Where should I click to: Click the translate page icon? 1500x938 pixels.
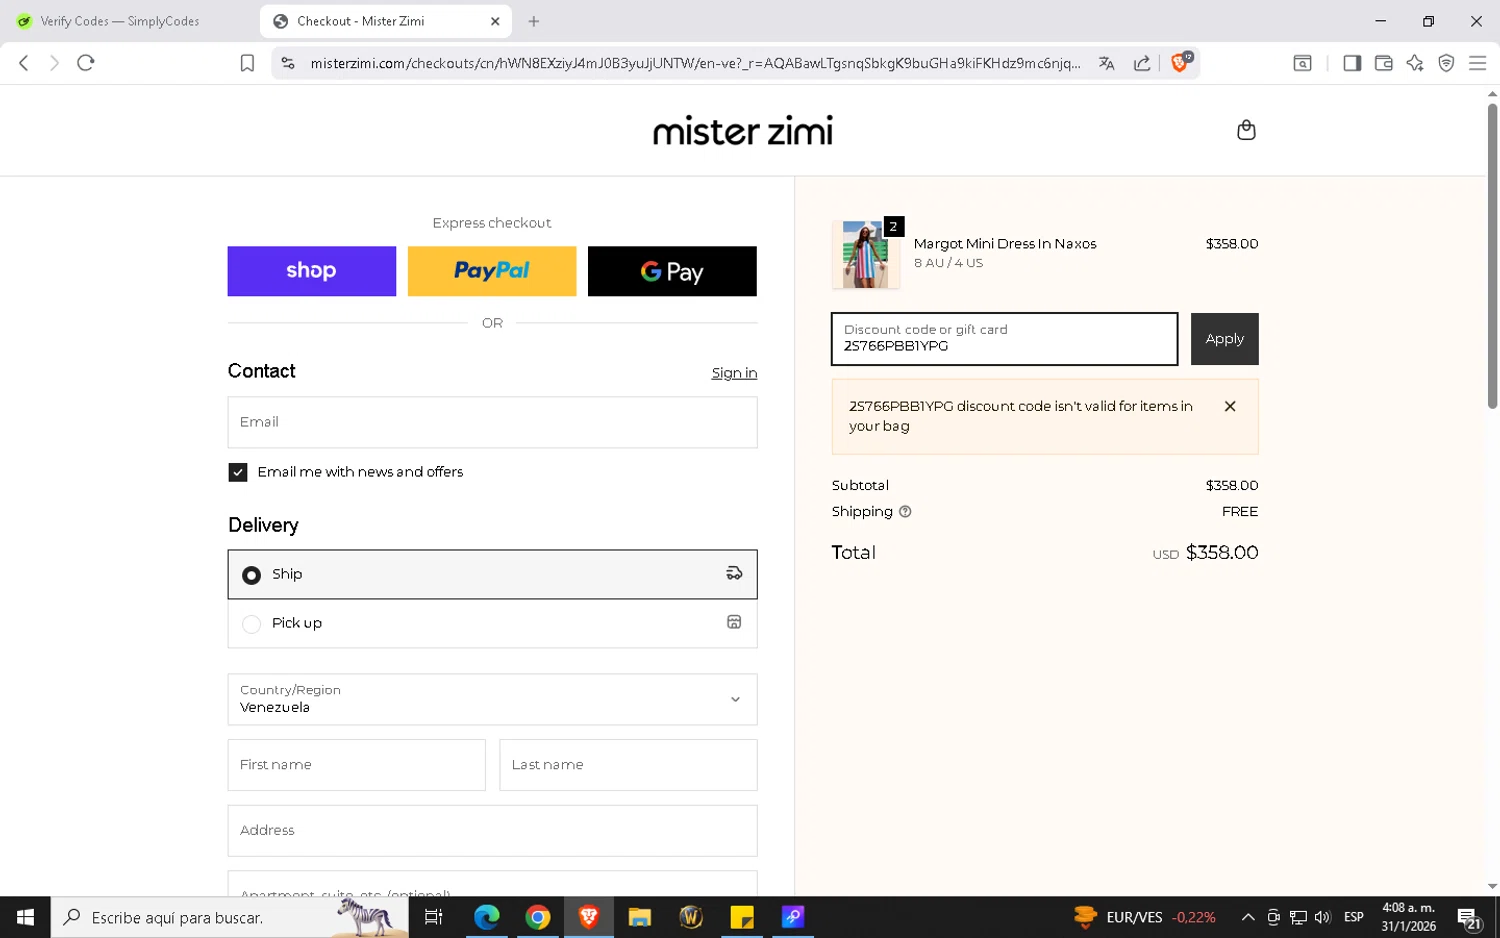click(x=1107, y=63)
